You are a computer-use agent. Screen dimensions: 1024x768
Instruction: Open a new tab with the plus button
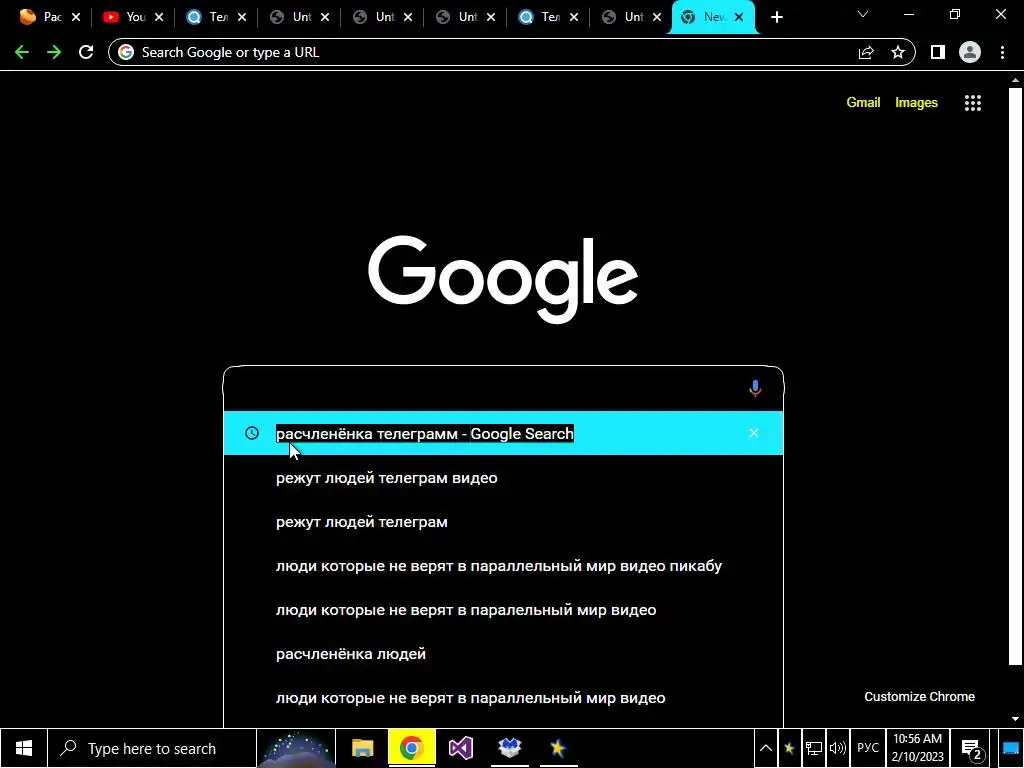tap(776, 17)
